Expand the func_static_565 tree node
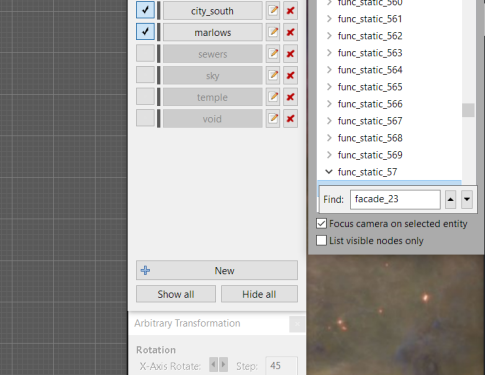Image resolution: width=485 pixels, height=375 pixels. coord(329,87)
